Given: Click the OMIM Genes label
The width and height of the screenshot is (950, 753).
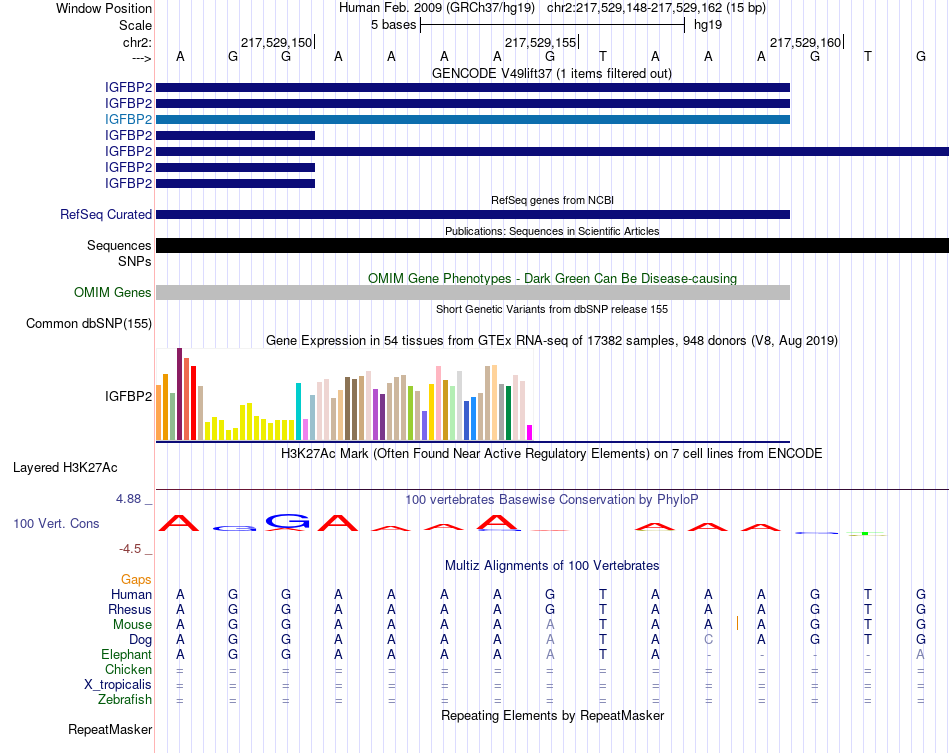Looking at the screenshot, I should (x=113, y=293).
